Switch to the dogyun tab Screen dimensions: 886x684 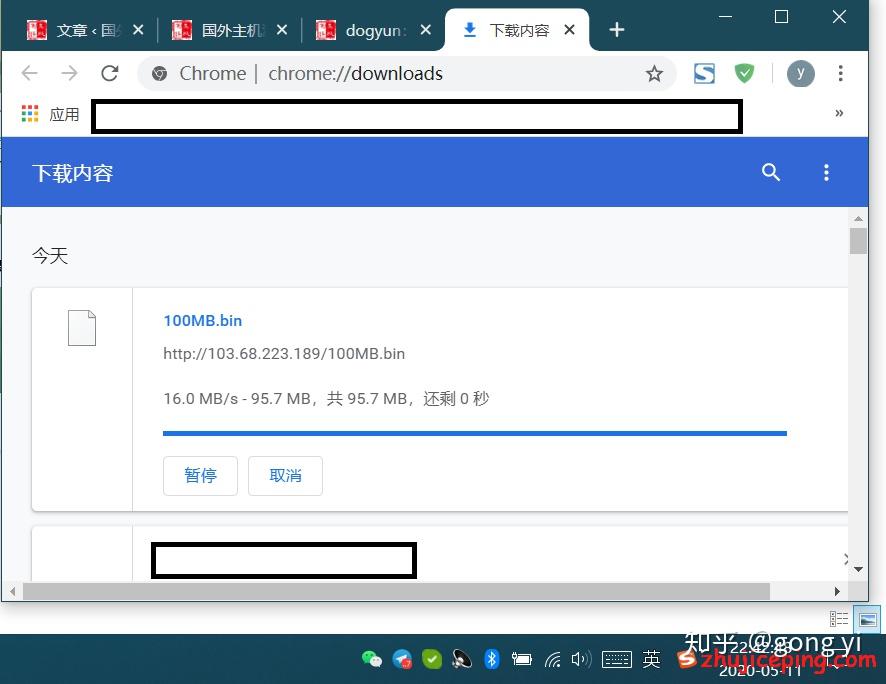coord(371,30)
